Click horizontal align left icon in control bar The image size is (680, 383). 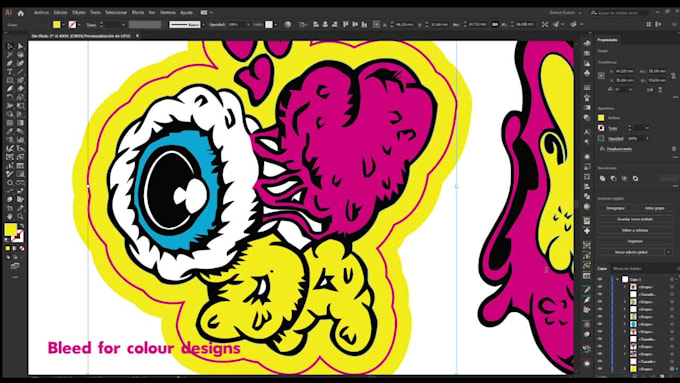(x=315, y=25)
